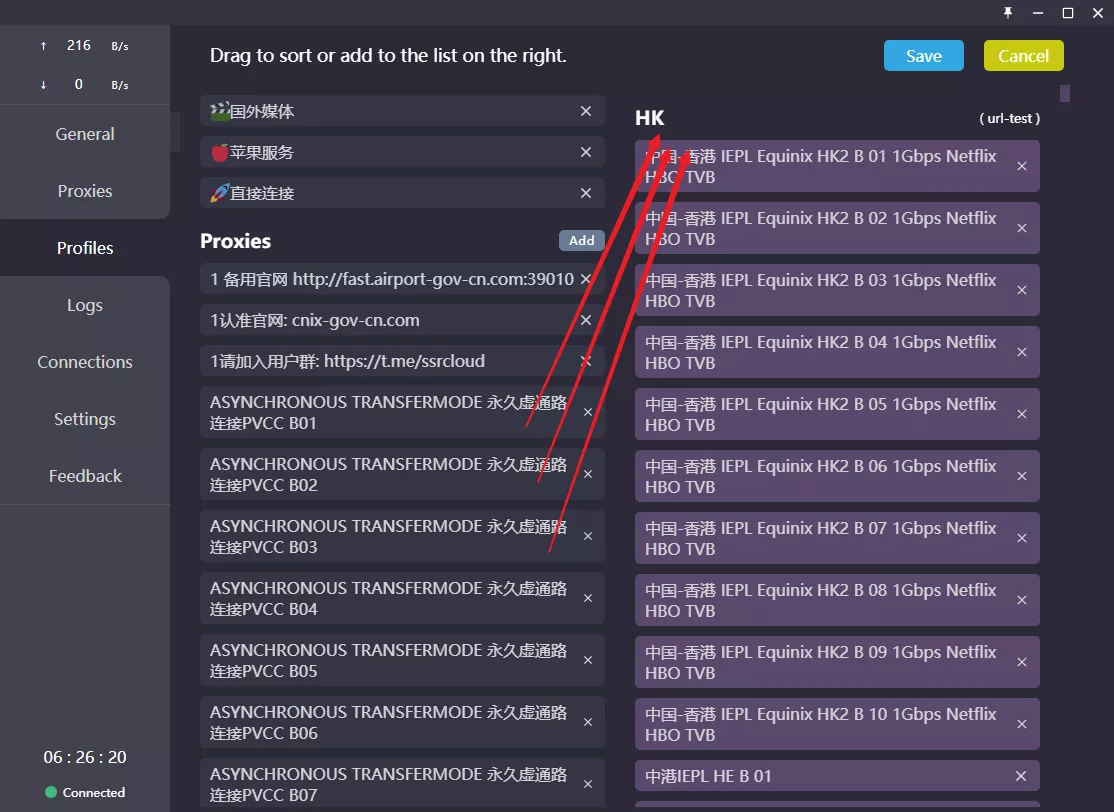The height and width of the screenshot is (812, 1114).
Task: Remove 国外媒体 group with its X icon
Action: tap(586, 111)
